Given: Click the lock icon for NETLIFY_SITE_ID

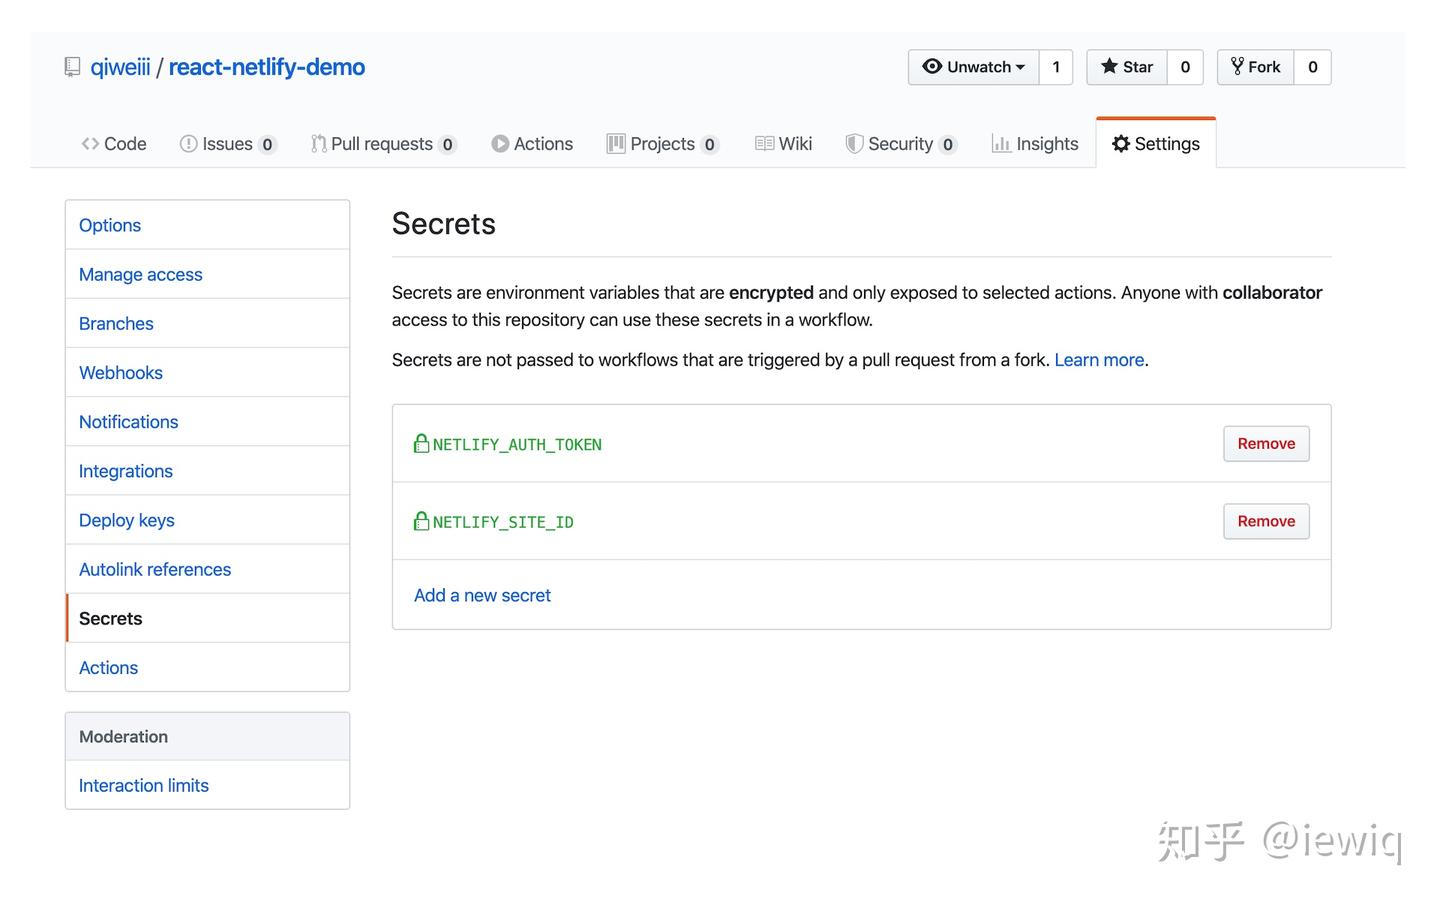Looking at the screenshot, I should (421, 521).
